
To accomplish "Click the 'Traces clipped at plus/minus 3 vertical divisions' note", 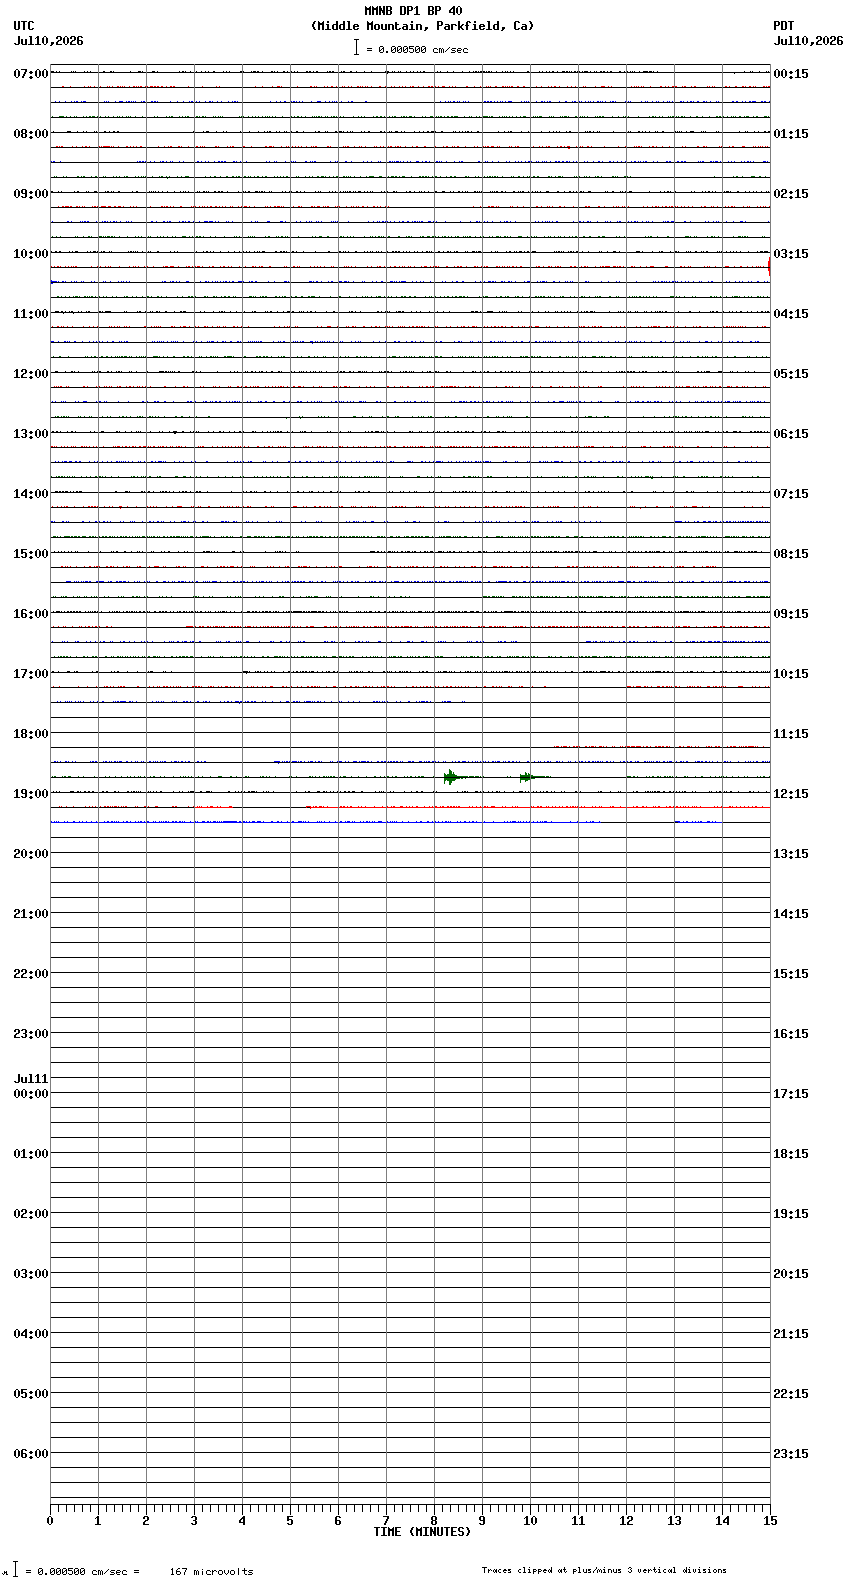I will (604, 1570).
